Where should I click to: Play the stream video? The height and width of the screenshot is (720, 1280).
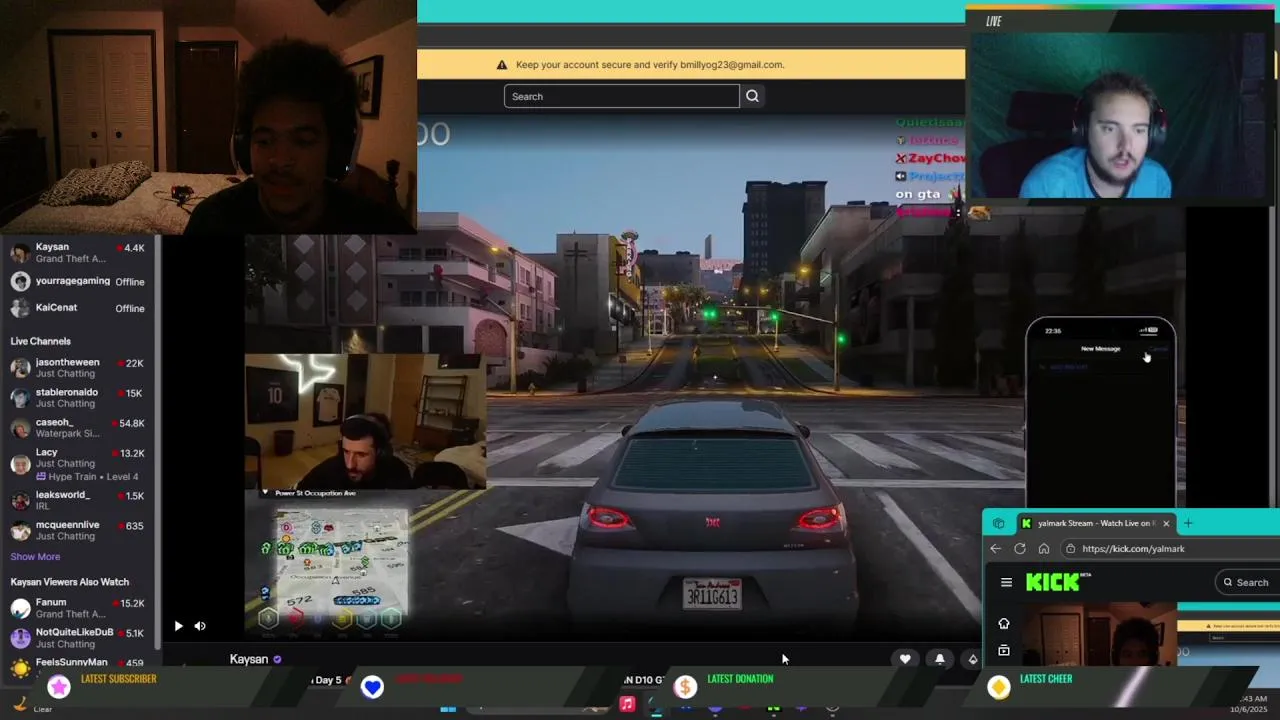coord(178,626)
